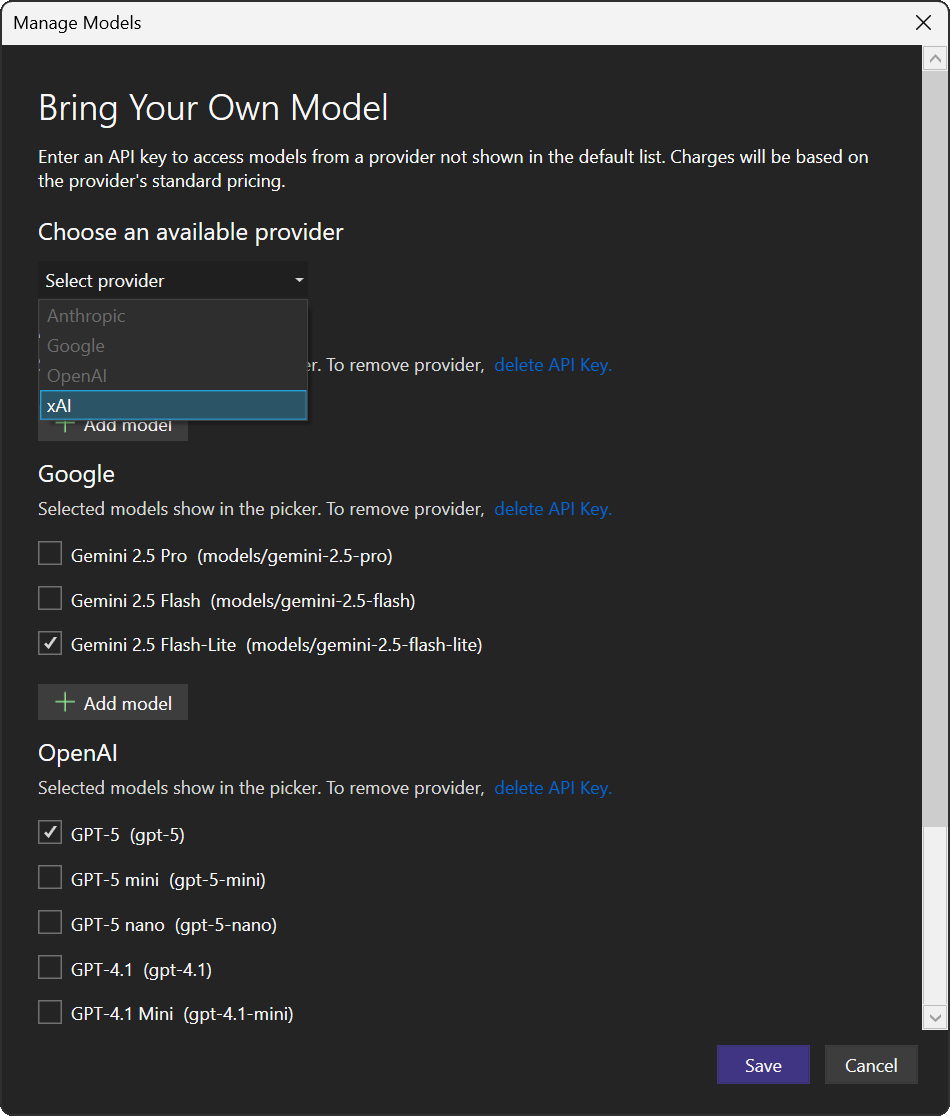
Task: Uncheck Gemini 2.5 Flash-Lite model
Action: tap(50, 643)
